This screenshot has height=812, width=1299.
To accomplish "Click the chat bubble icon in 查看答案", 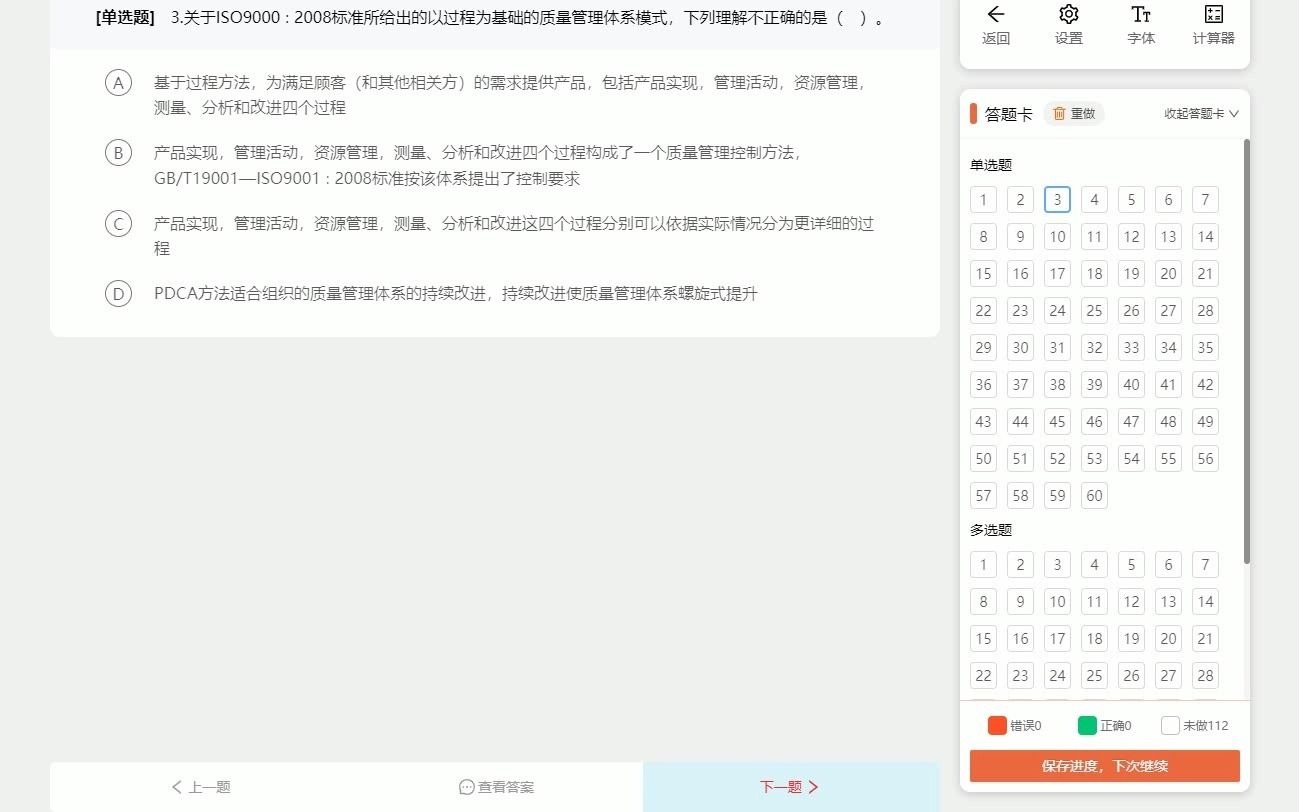I will coord(466,787).
